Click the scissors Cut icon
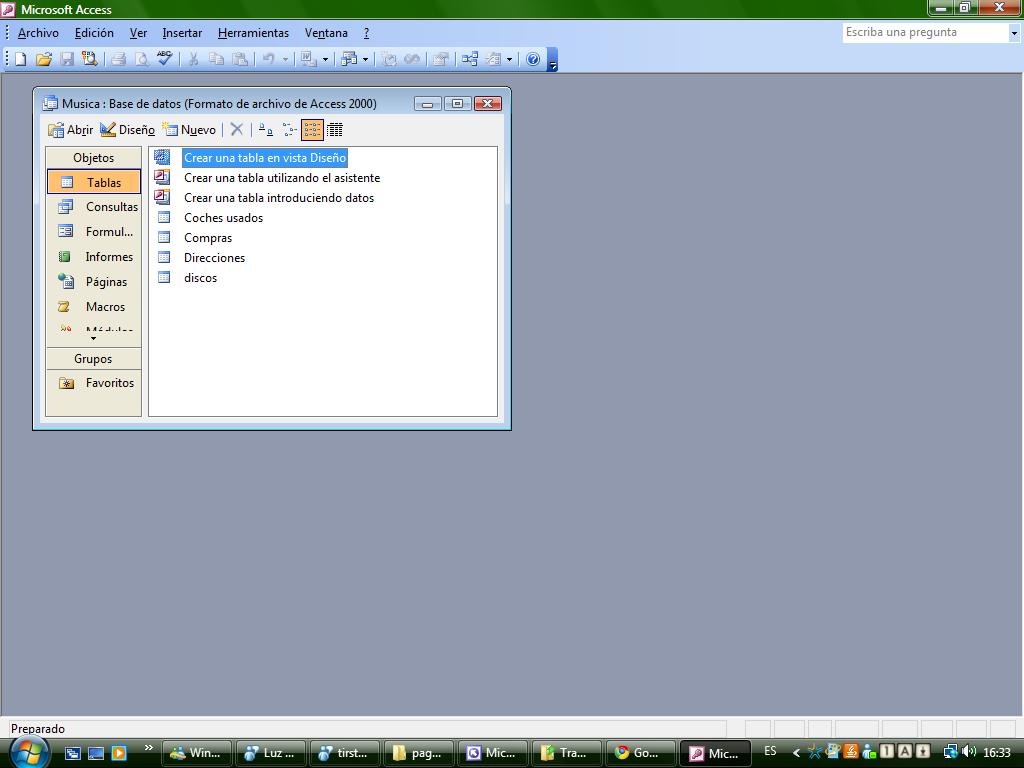Screen dimensions: 1024x768 click(193, 59)
